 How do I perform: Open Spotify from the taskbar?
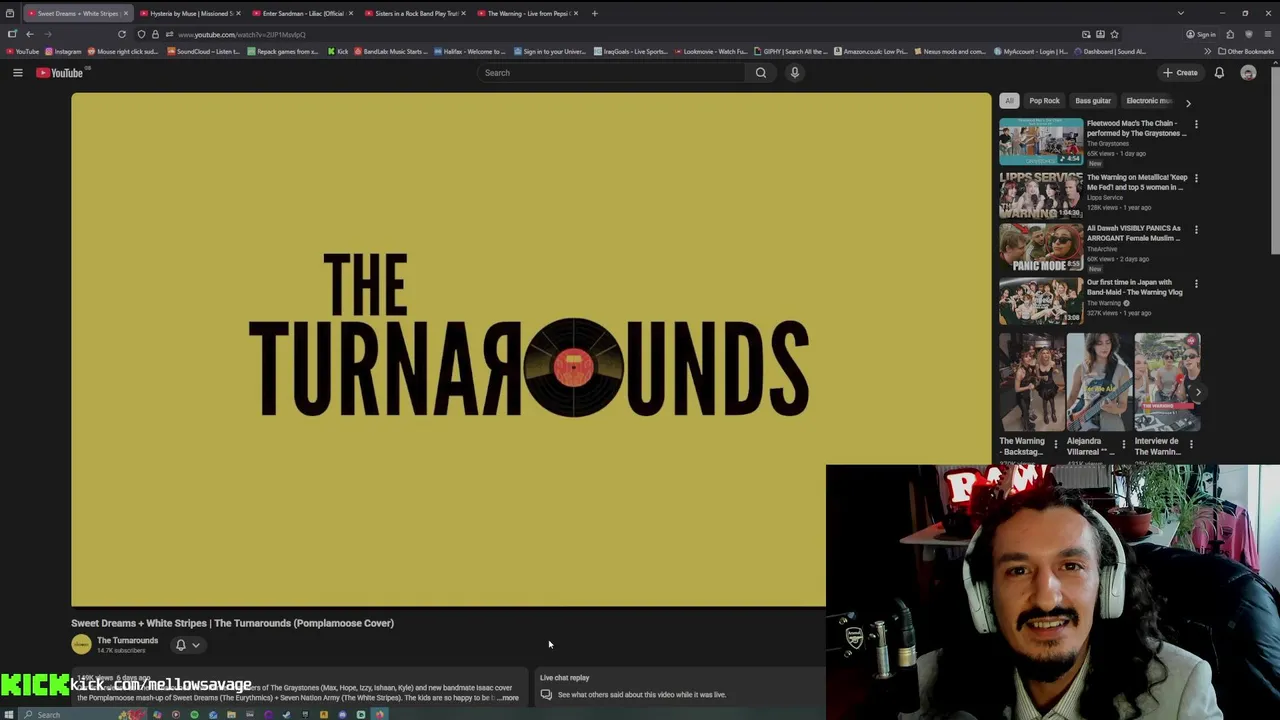point(194,714)
